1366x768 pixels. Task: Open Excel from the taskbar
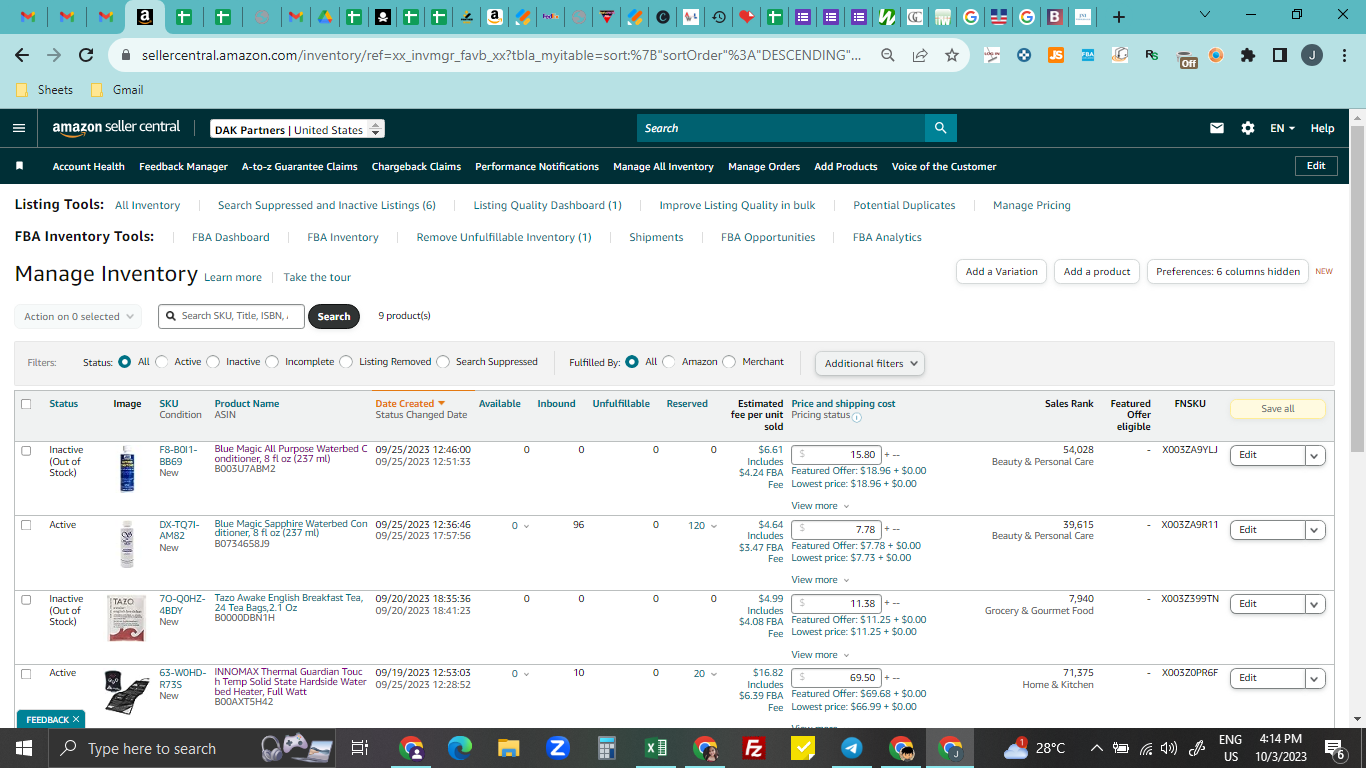pos(656,748)
